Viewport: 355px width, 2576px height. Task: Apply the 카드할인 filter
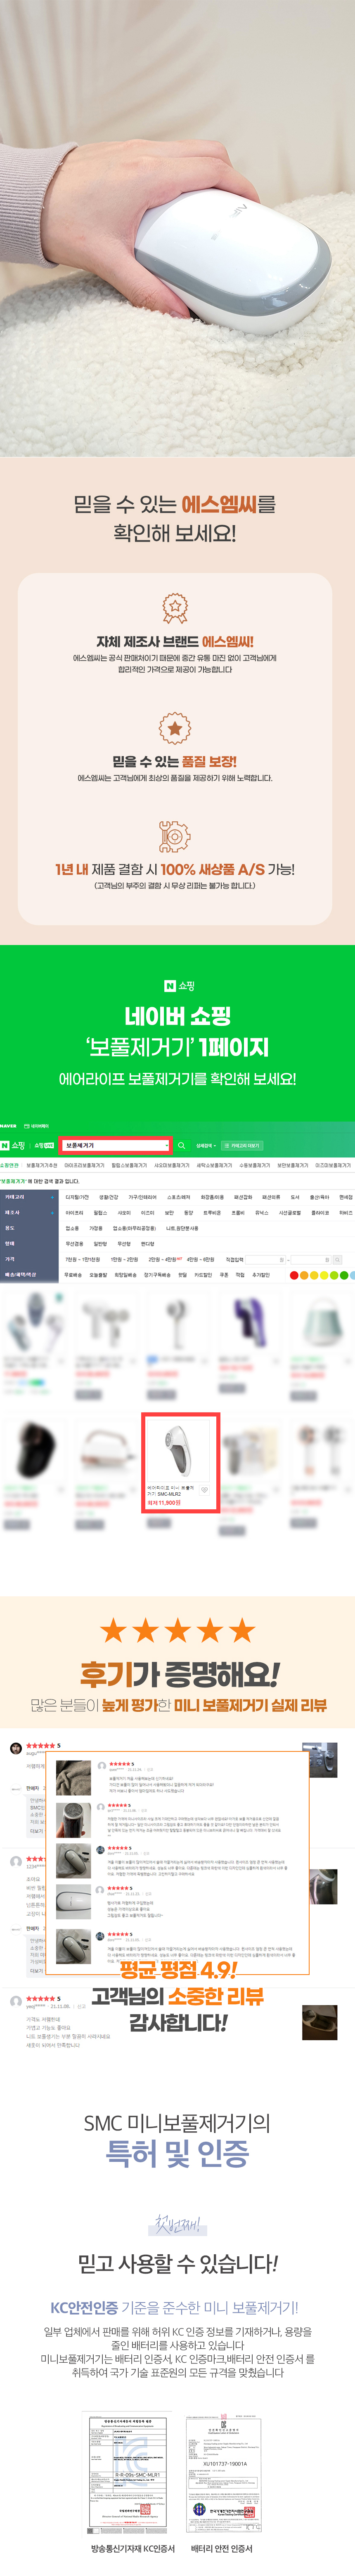203,1275
